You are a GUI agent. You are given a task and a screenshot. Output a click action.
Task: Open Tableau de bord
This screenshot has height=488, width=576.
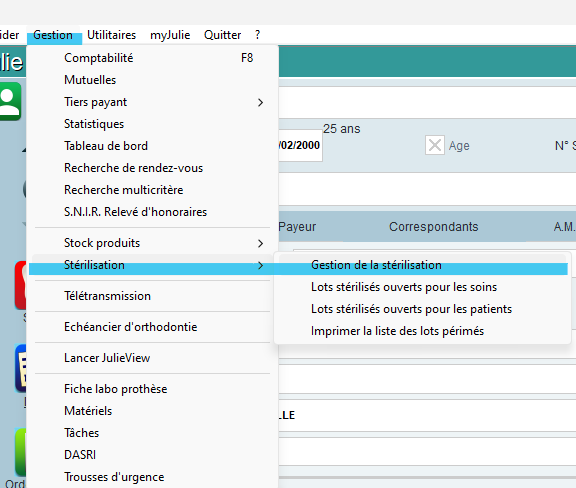pyautogui.click(x=153, y=146)
